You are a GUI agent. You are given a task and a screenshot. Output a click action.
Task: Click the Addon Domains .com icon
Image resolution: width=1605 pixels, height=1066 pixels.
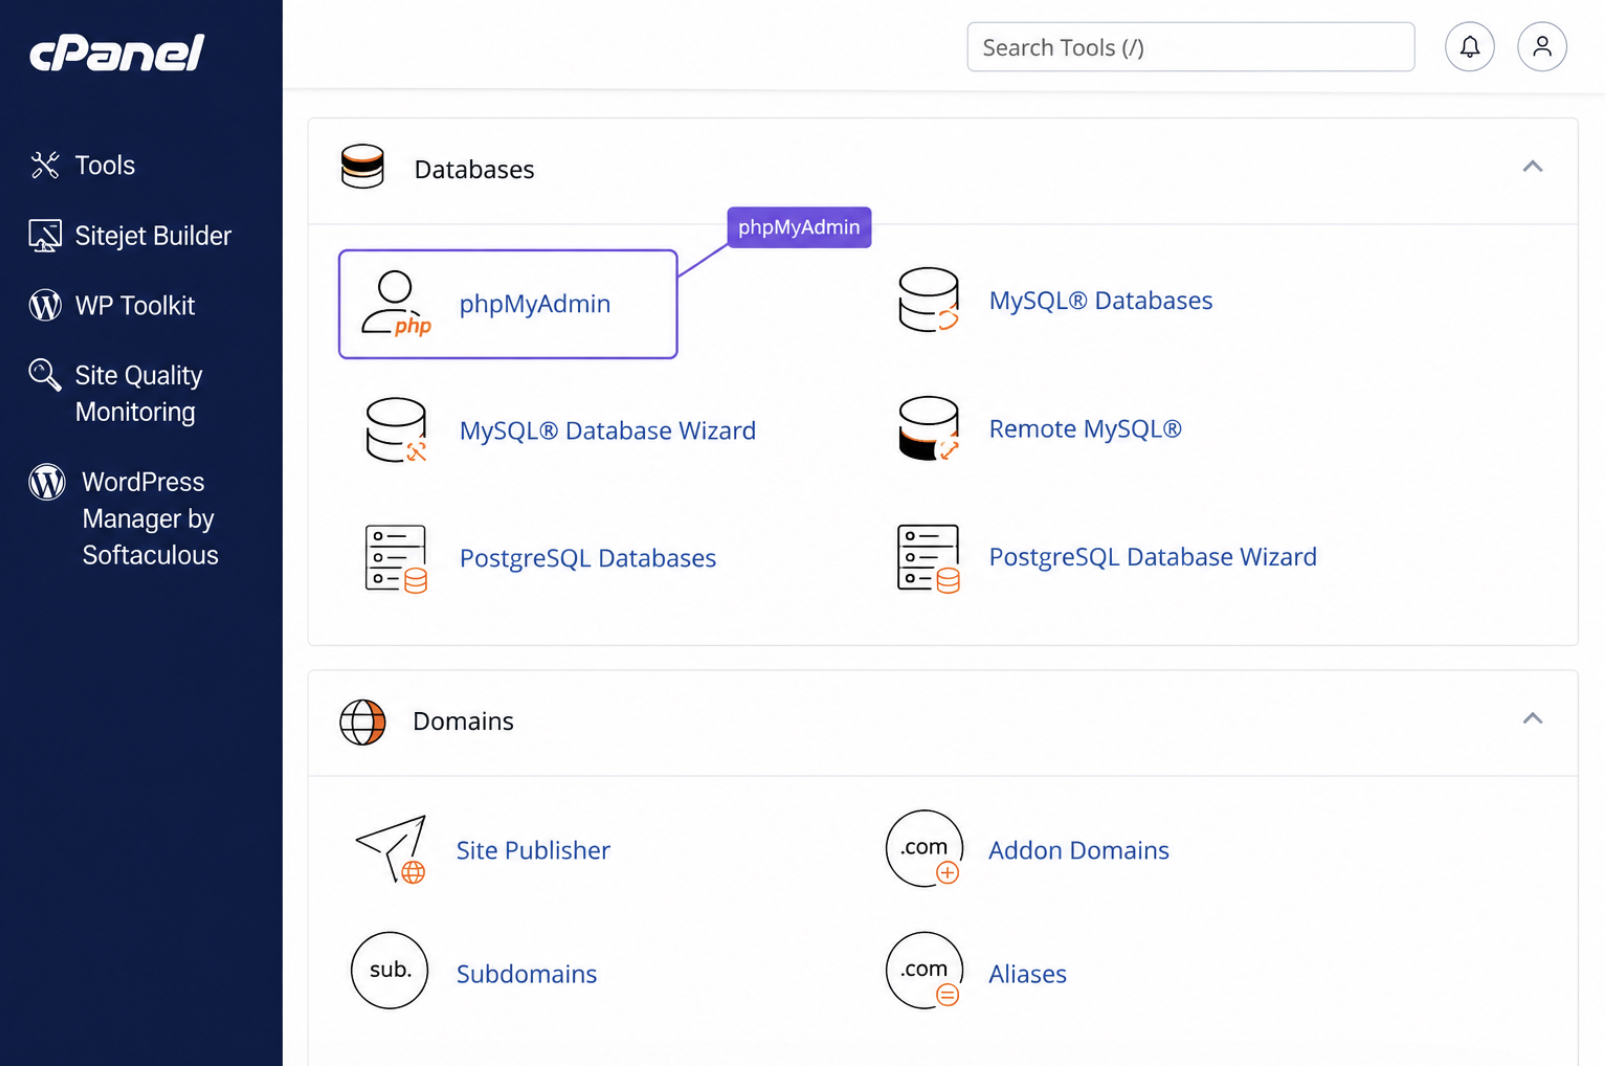pyautogui.click(x=924, y=849)
